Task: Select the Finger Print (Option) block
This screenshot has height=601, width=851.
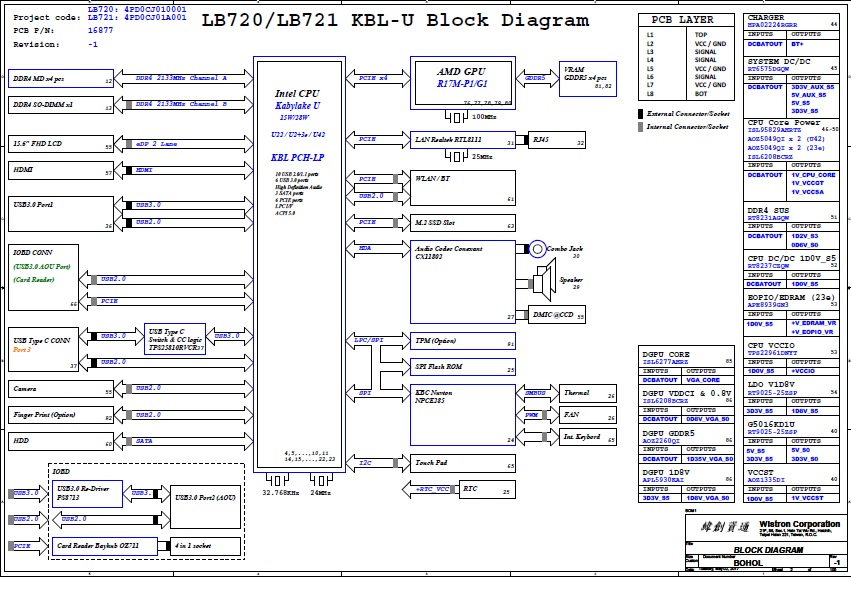Action: click(x=61, y=415)
